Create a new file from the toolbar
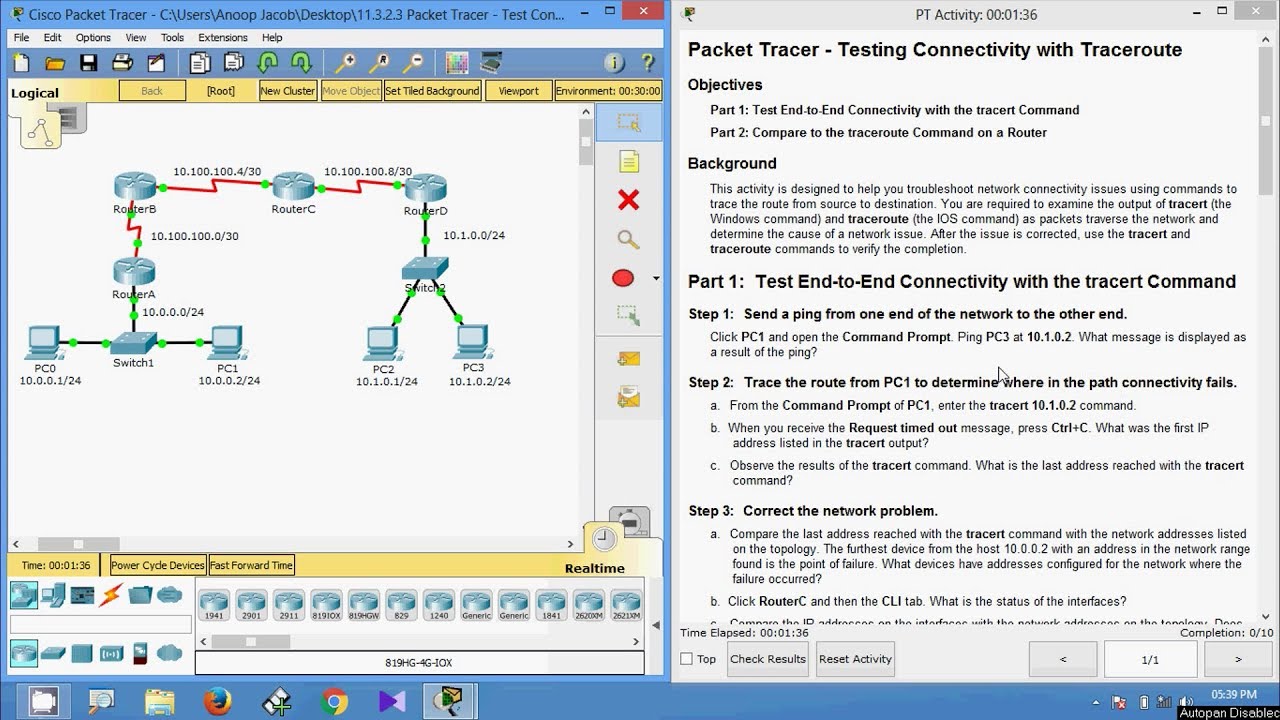 coord(22,64)
